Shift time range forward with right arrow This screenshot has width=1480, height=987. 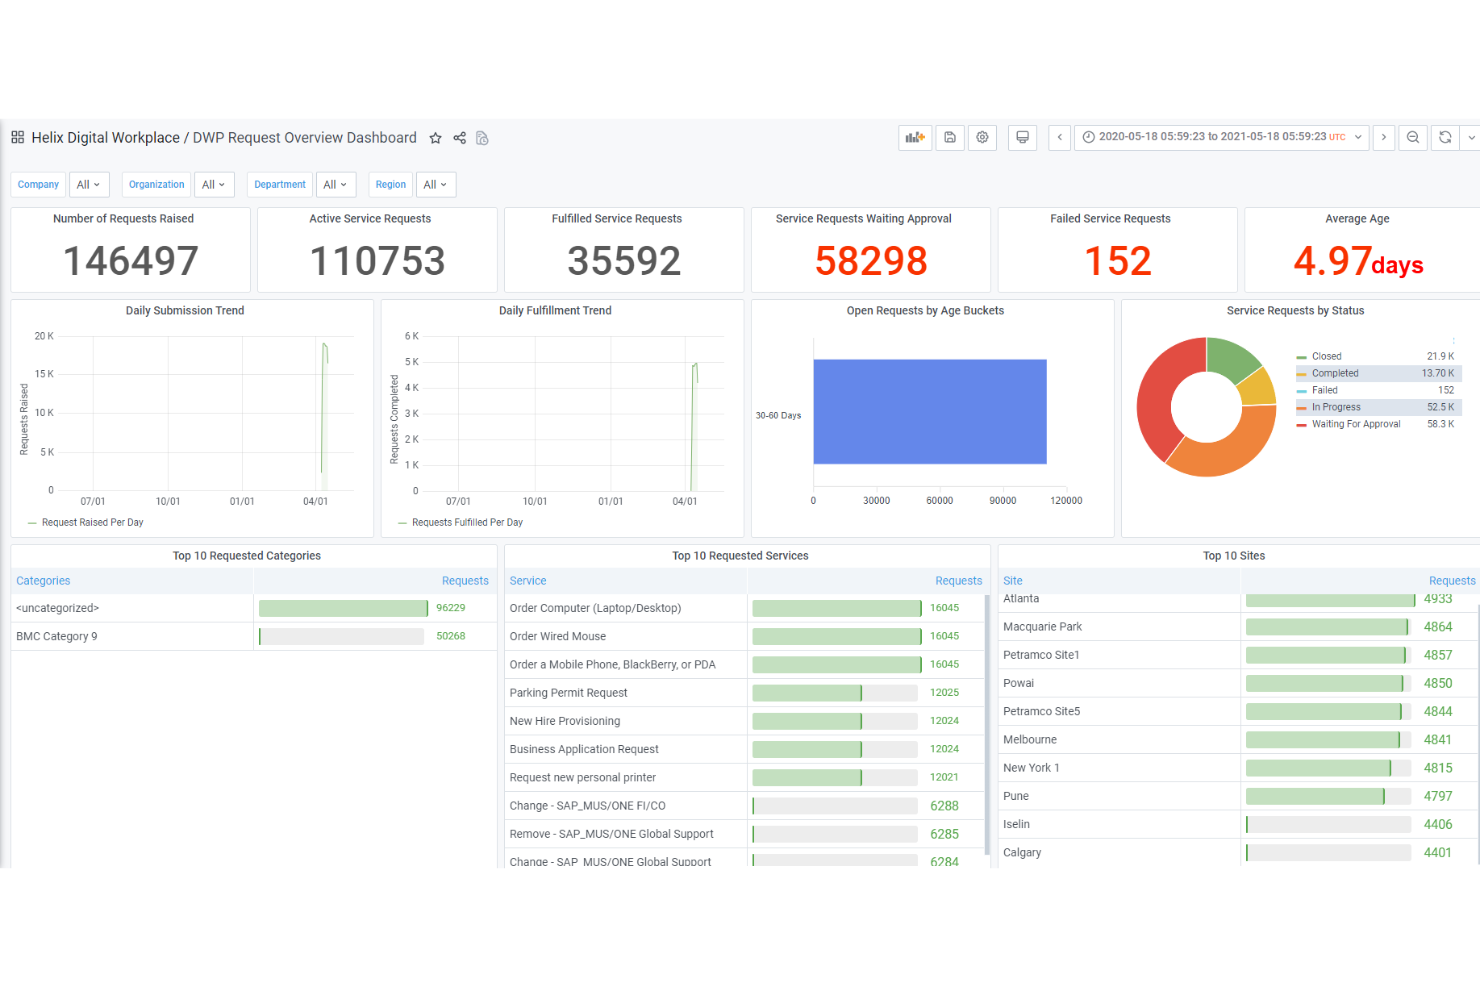pos(1383,137)
